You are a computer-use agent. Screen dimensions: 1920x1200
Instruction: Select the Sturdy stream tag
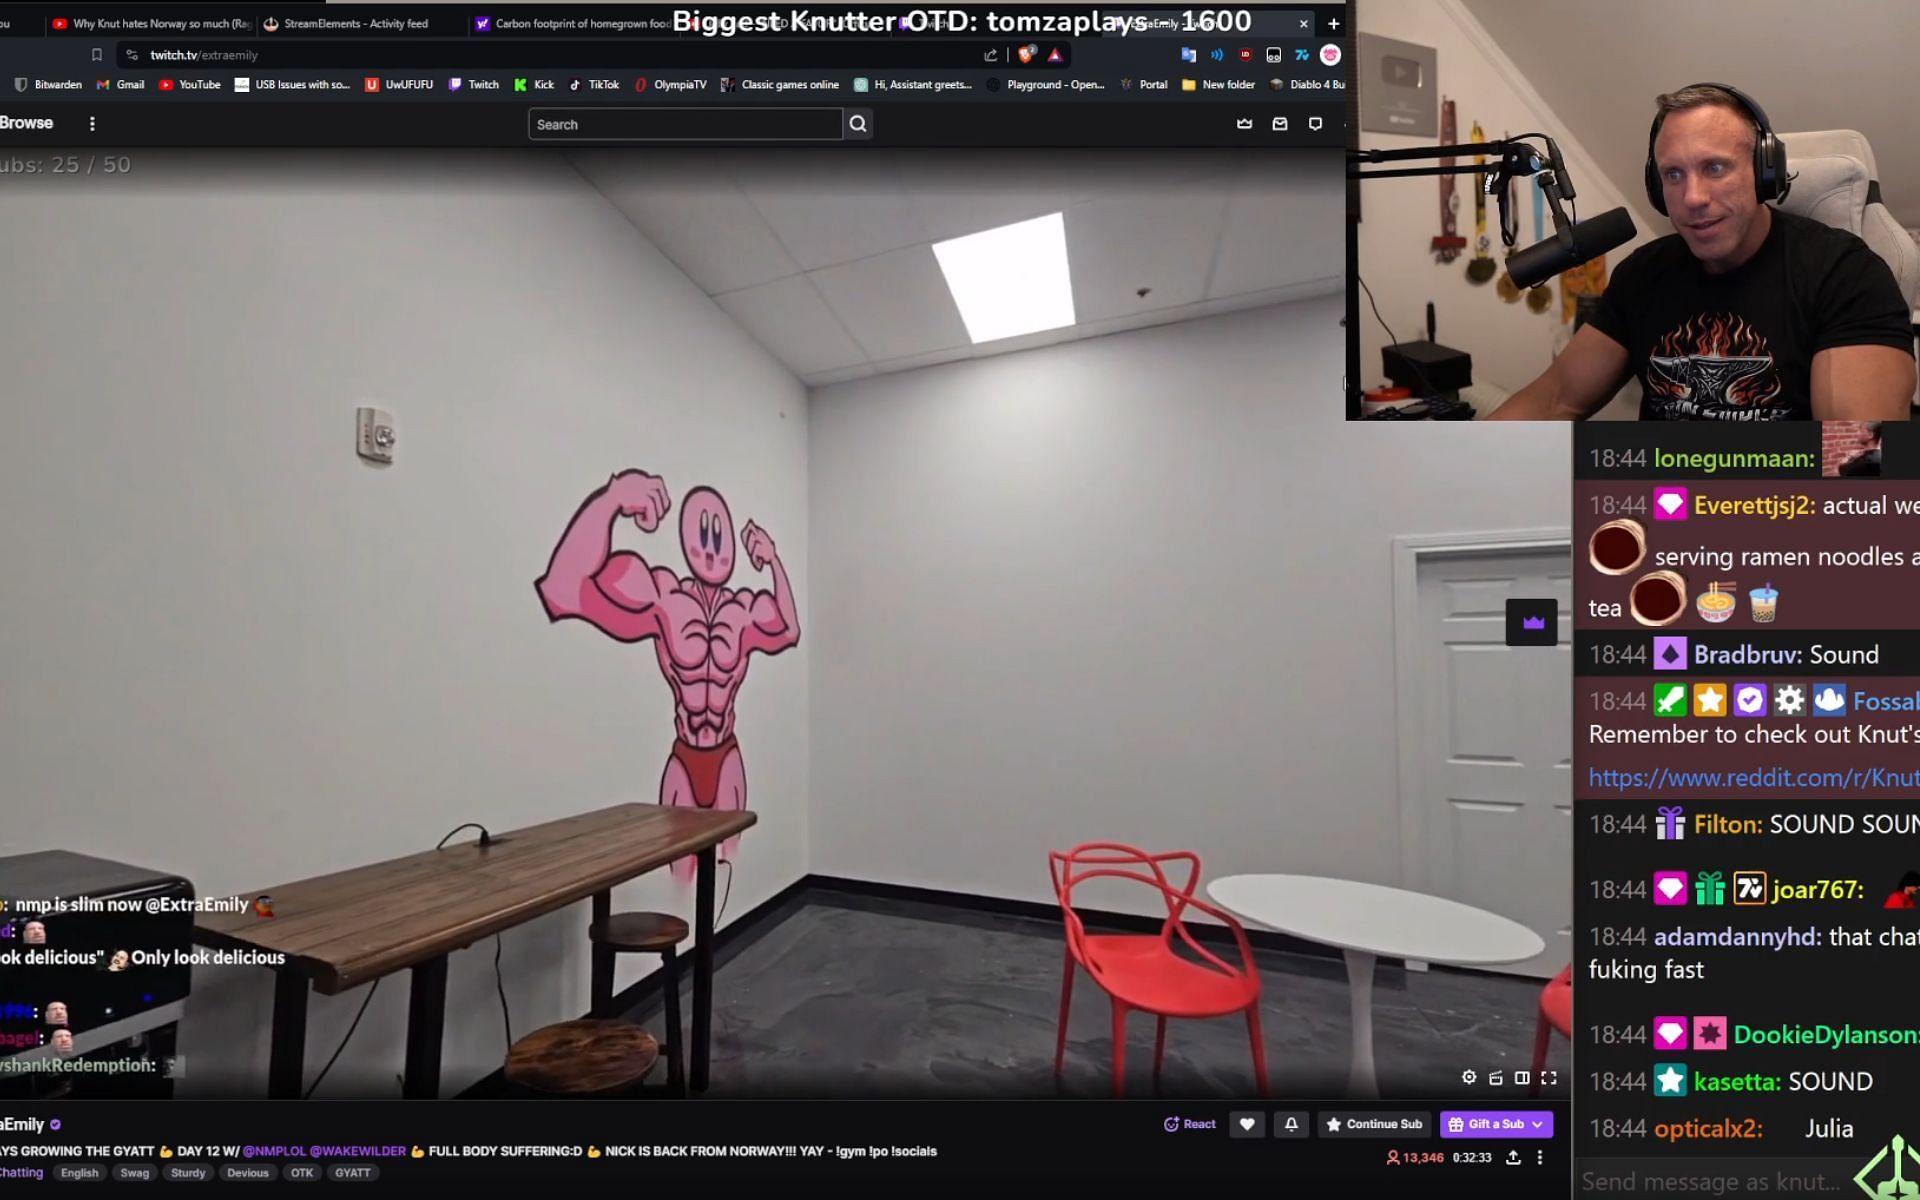[x=188, y=1173]
